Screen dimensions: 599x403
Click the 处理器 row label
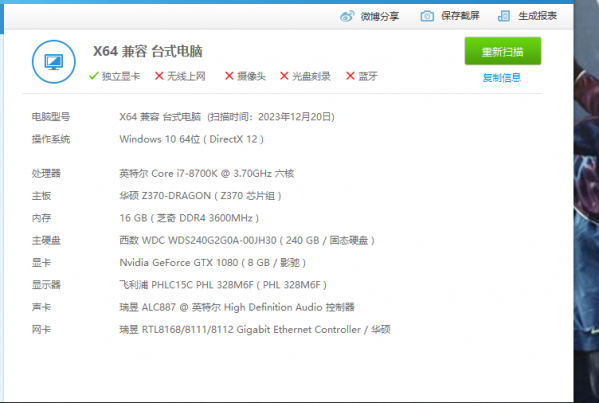(46, 173)
